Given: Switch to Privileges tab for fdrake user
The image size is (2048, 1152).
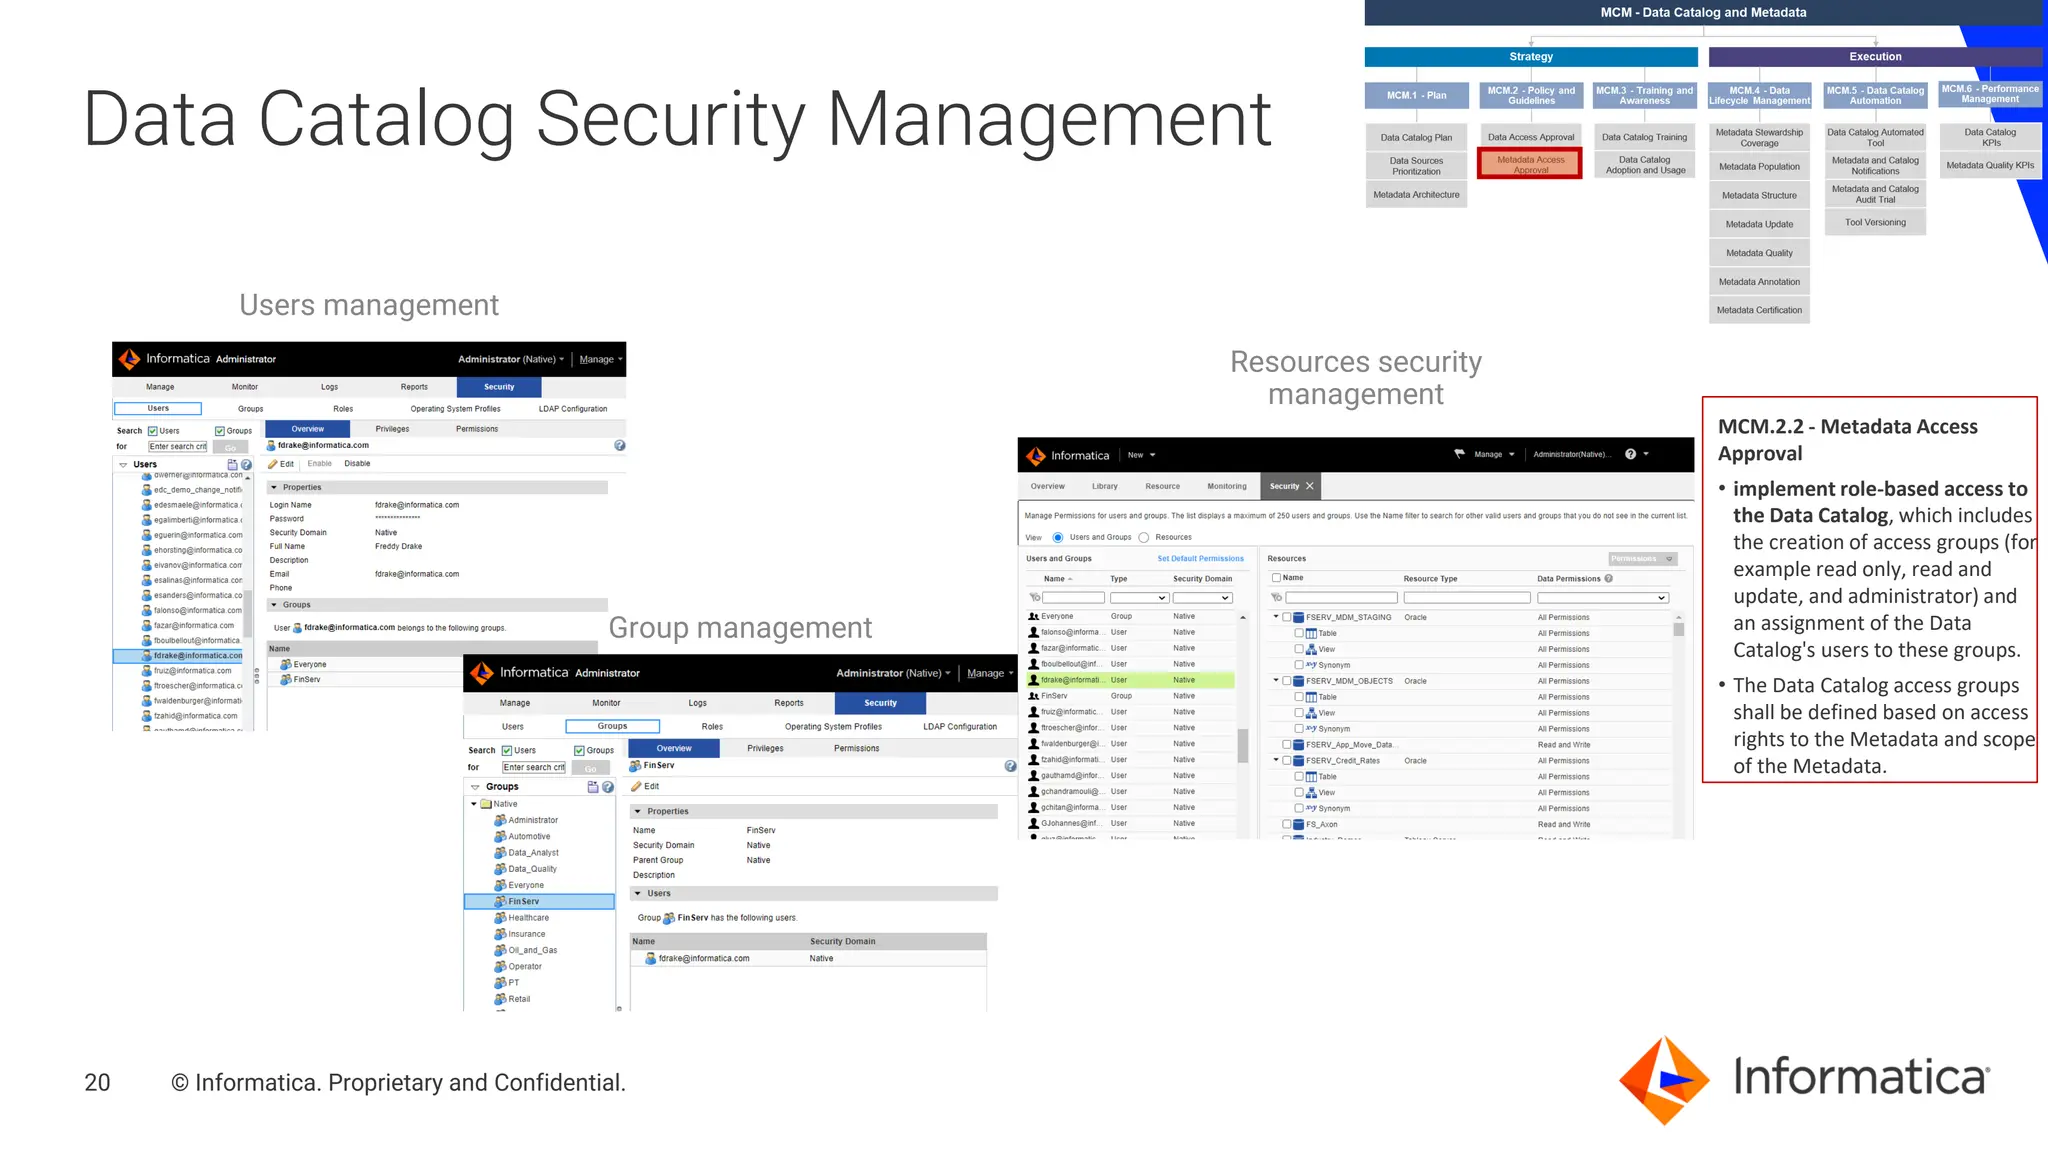Looking at the screenshot, I should (x=393, y=429).
